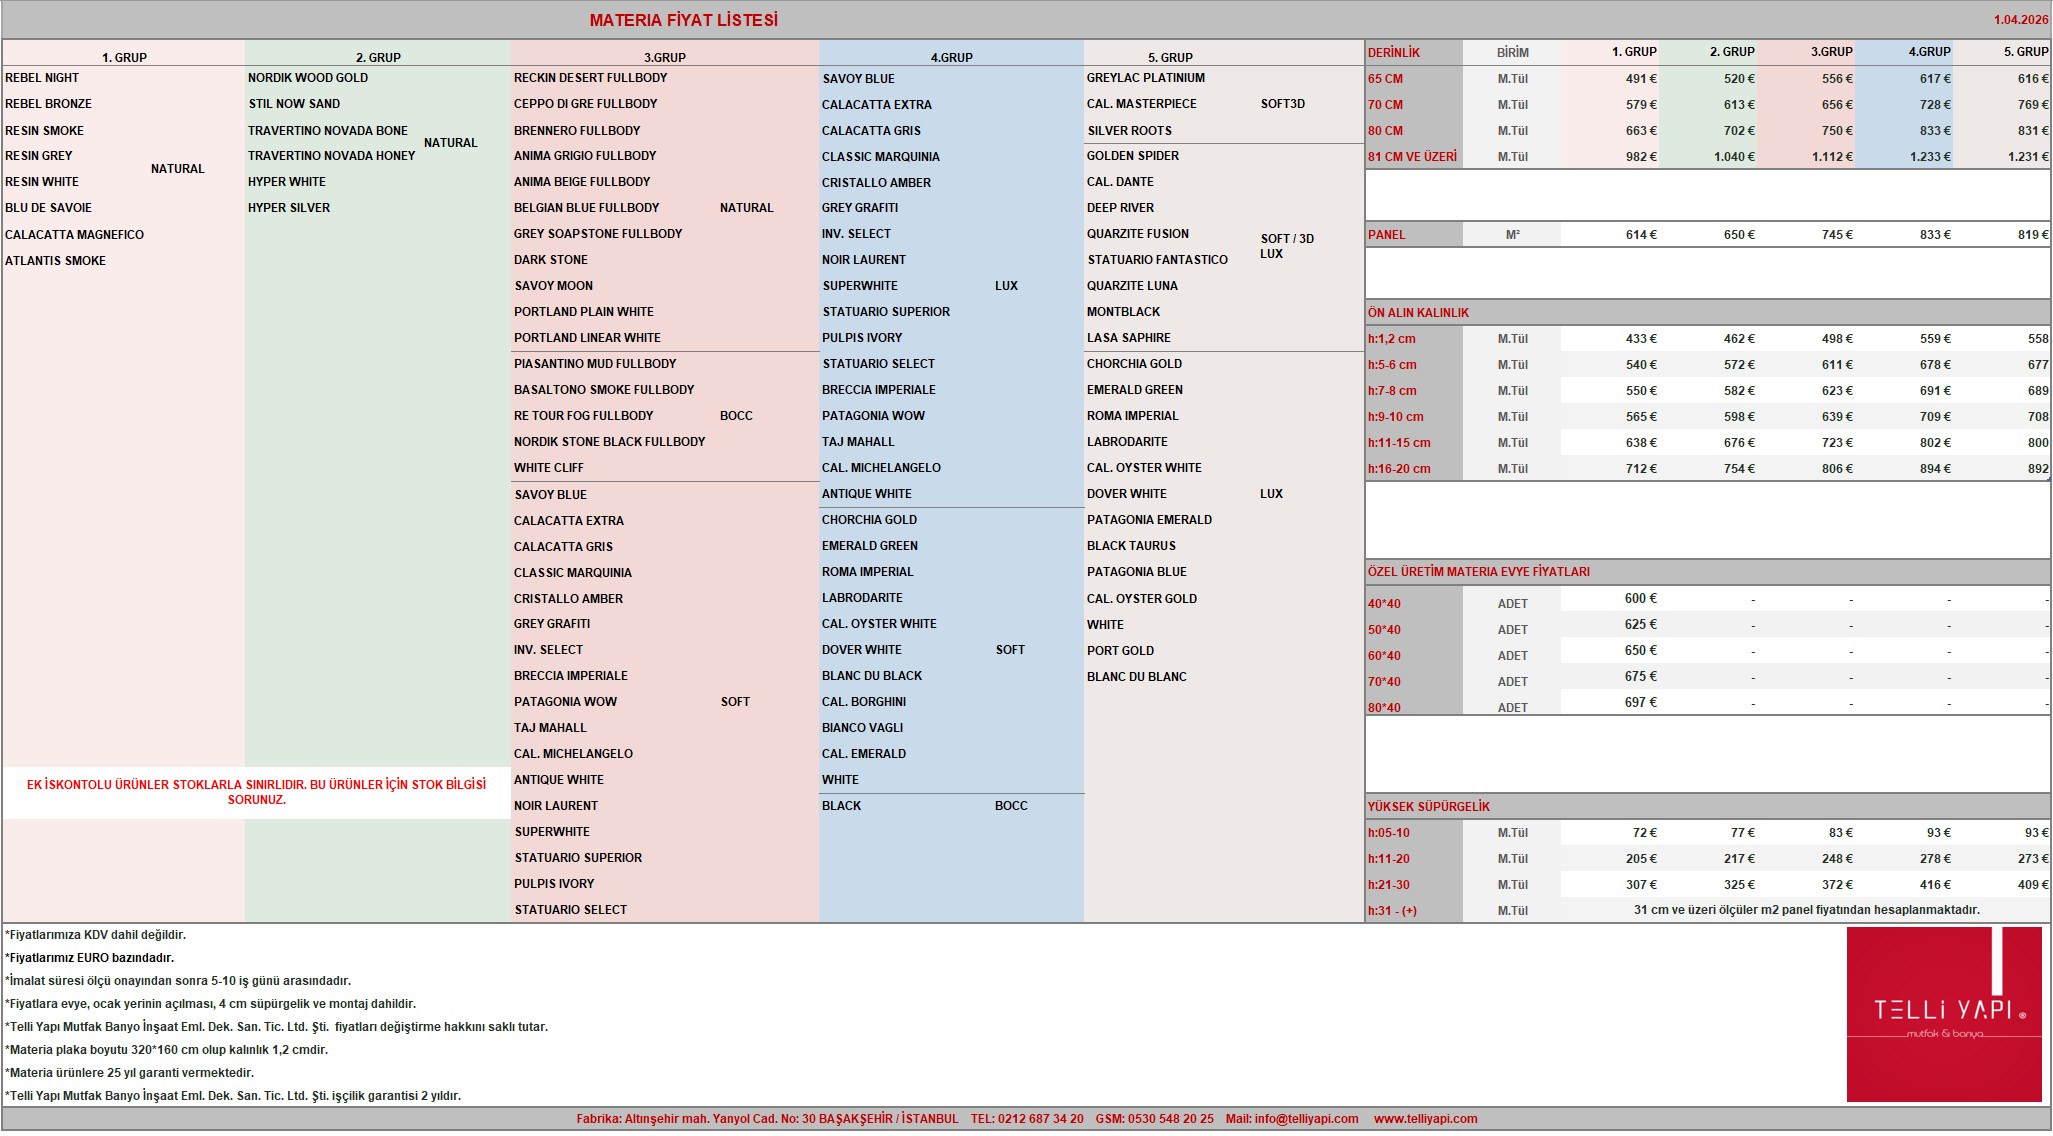
Task: Click the red EK İSKONTOLU ÜRÜNLER notice
Action: click(257, 792)
